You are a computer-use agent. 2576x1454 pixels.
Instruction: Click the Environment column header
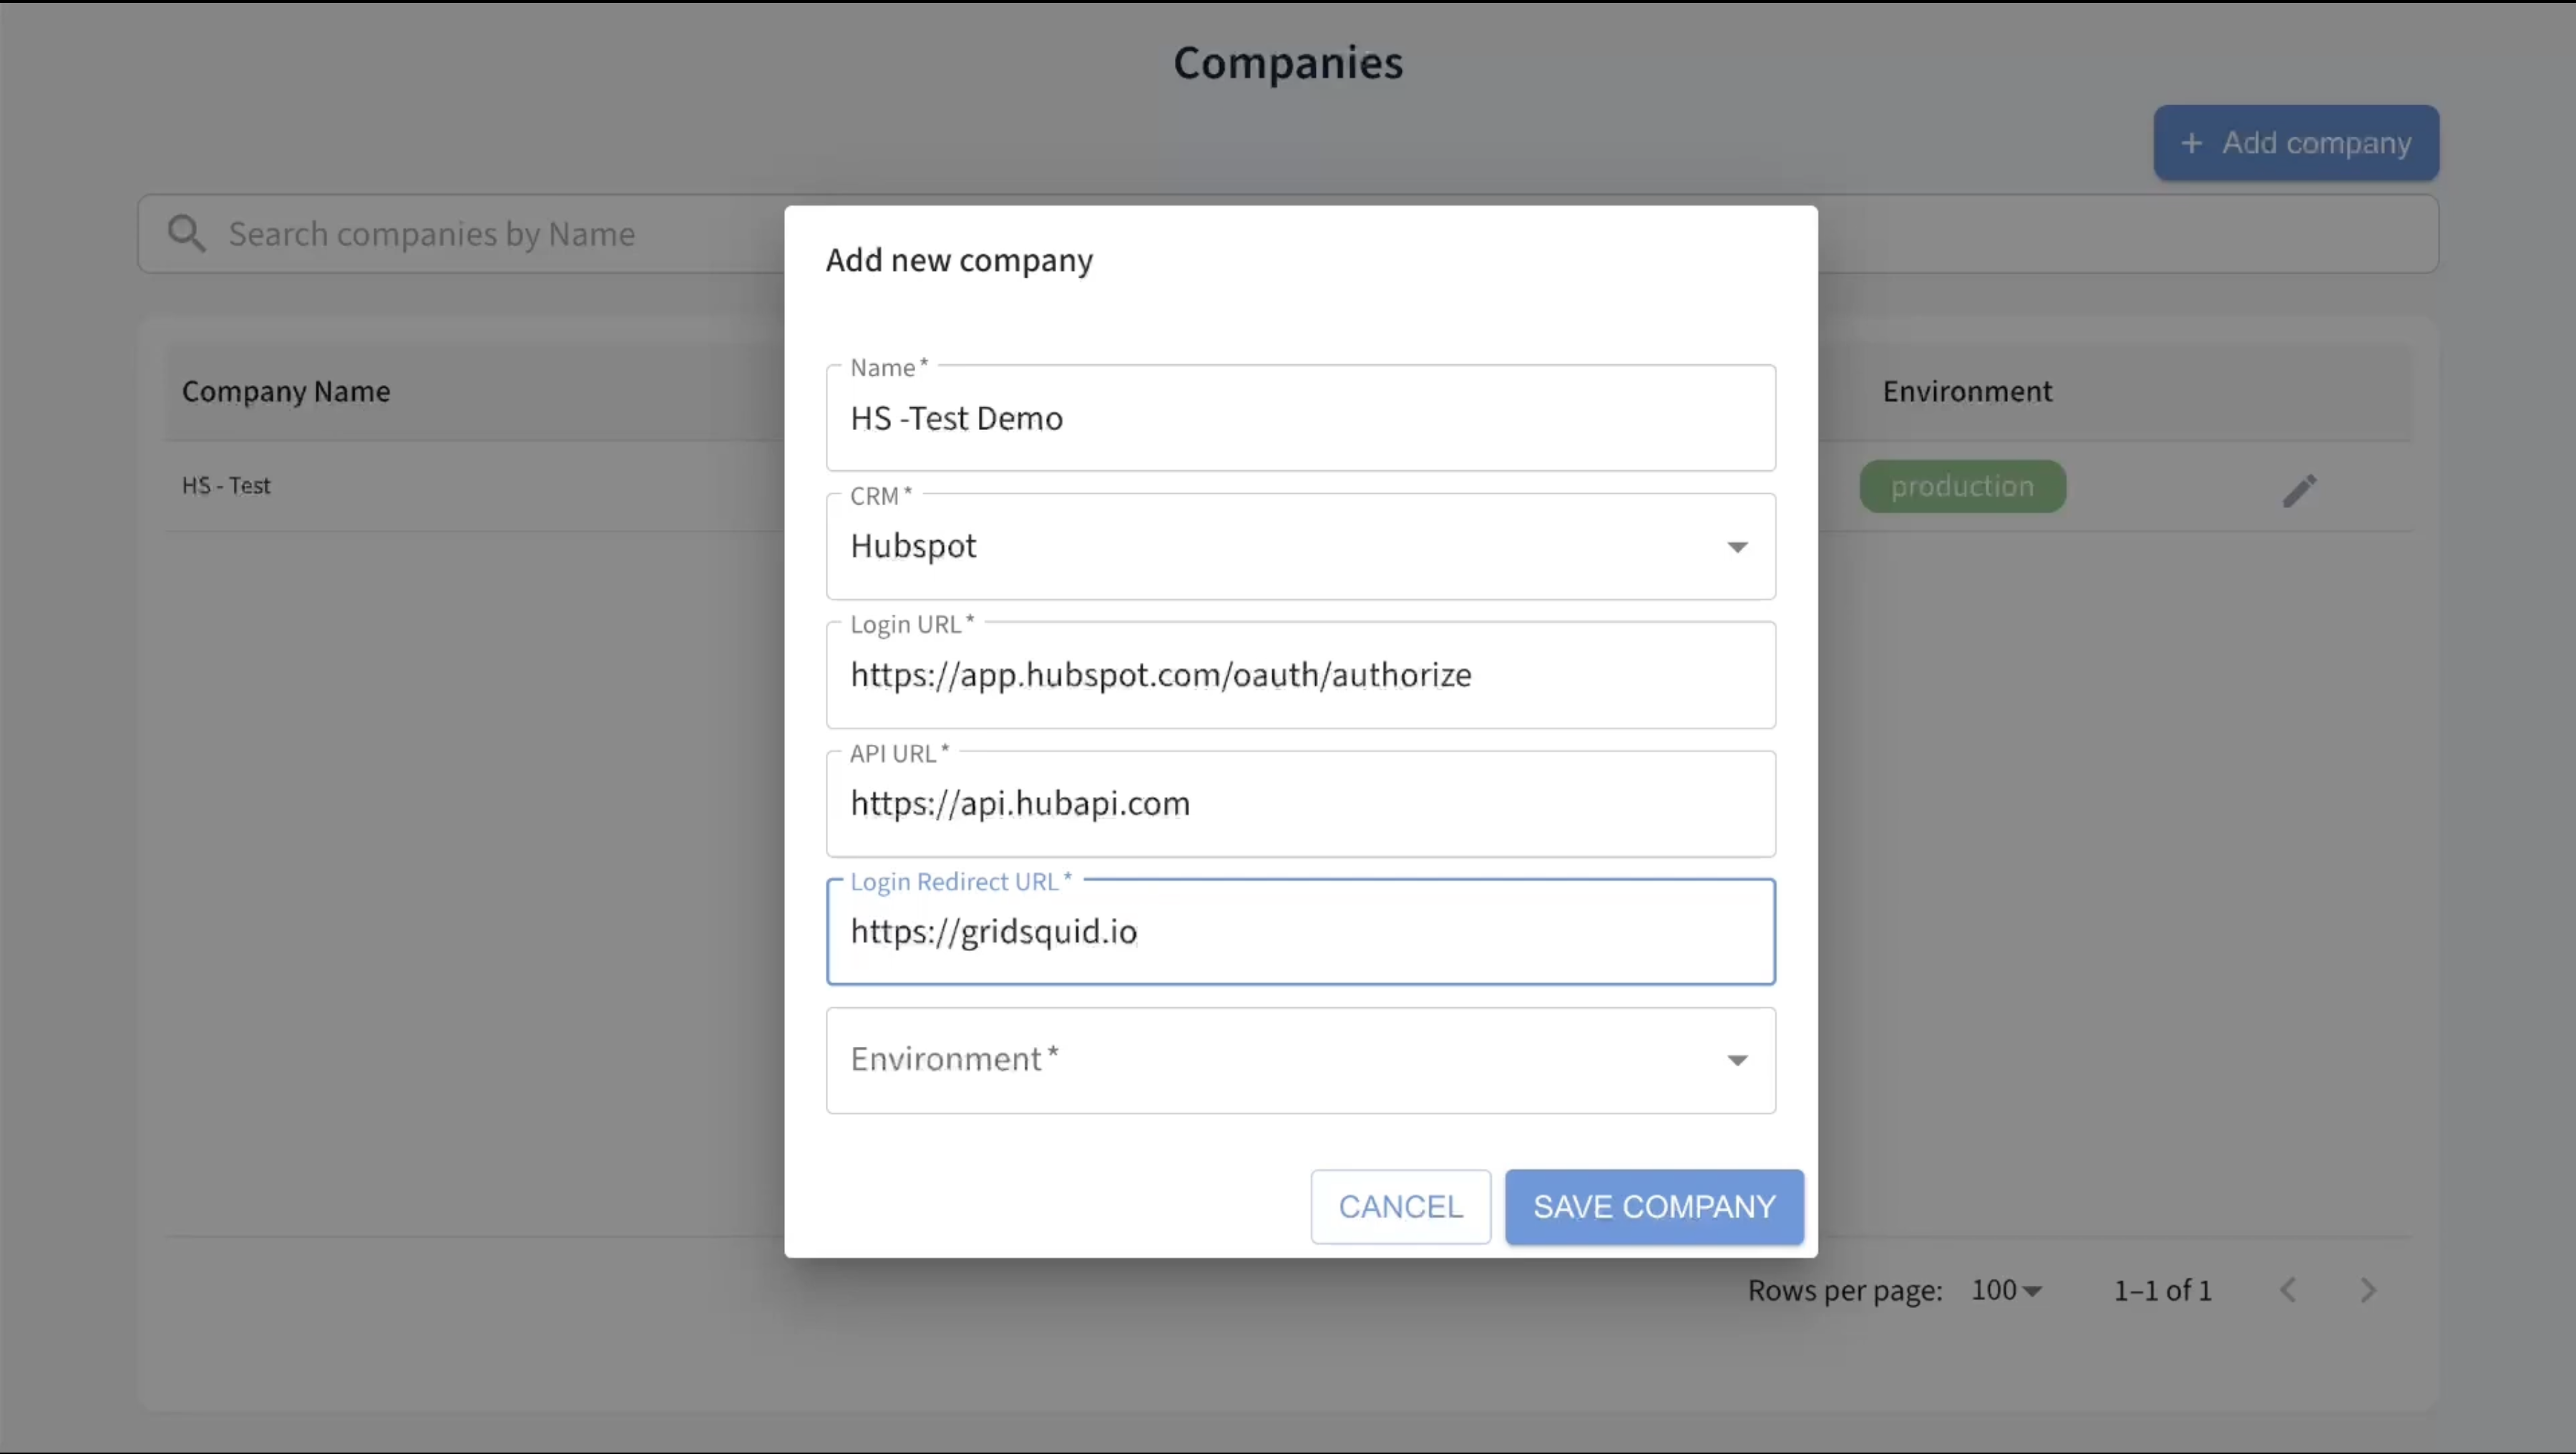coord(1967,391)
